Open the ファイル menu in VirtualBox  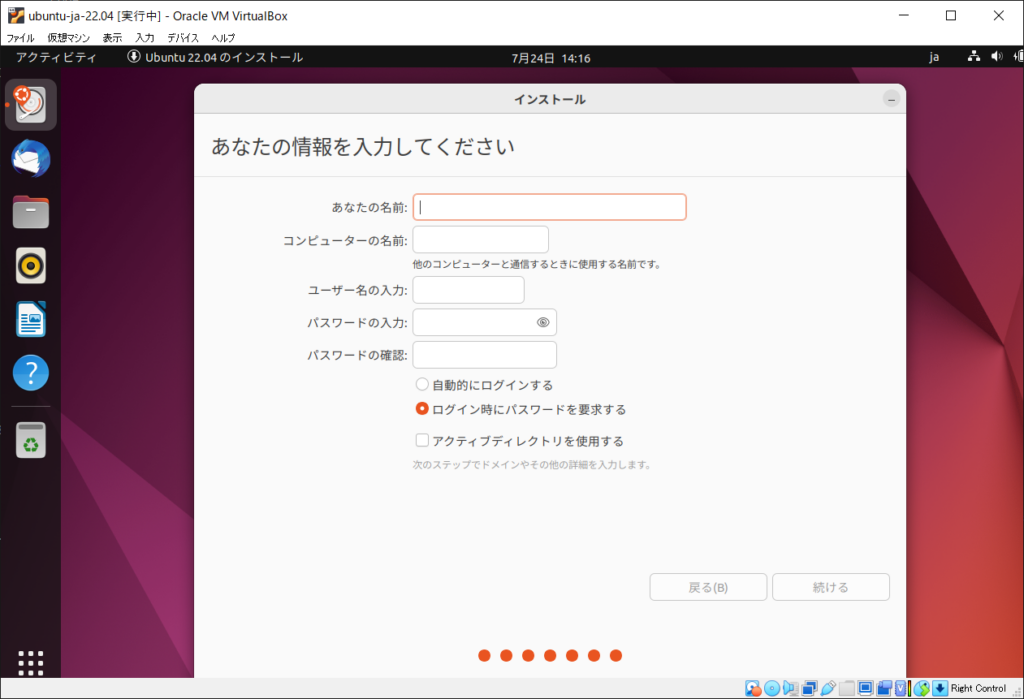(20, 38)
